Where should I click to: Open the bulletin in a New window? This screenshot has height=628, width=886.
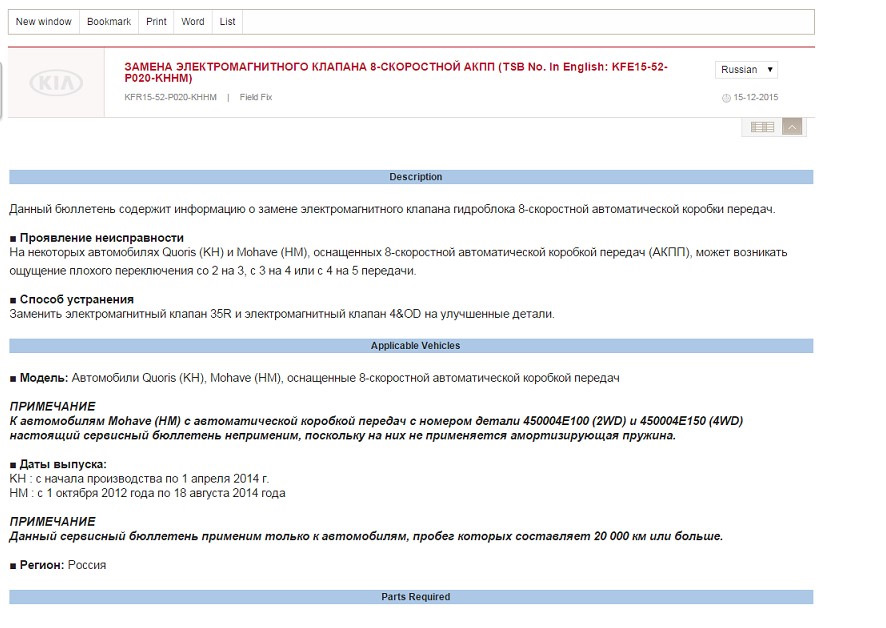pos(44,21)
